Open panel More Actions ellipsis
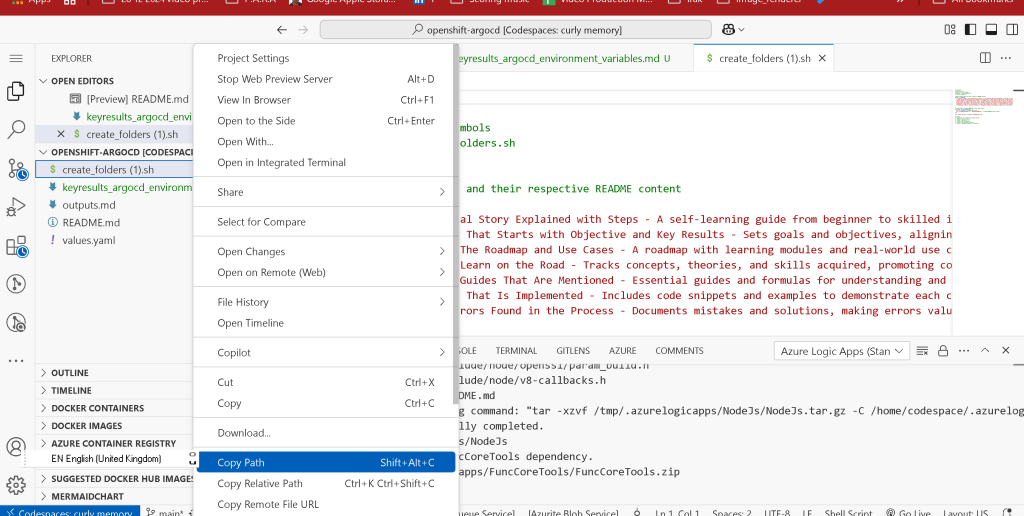 (964, 351)
